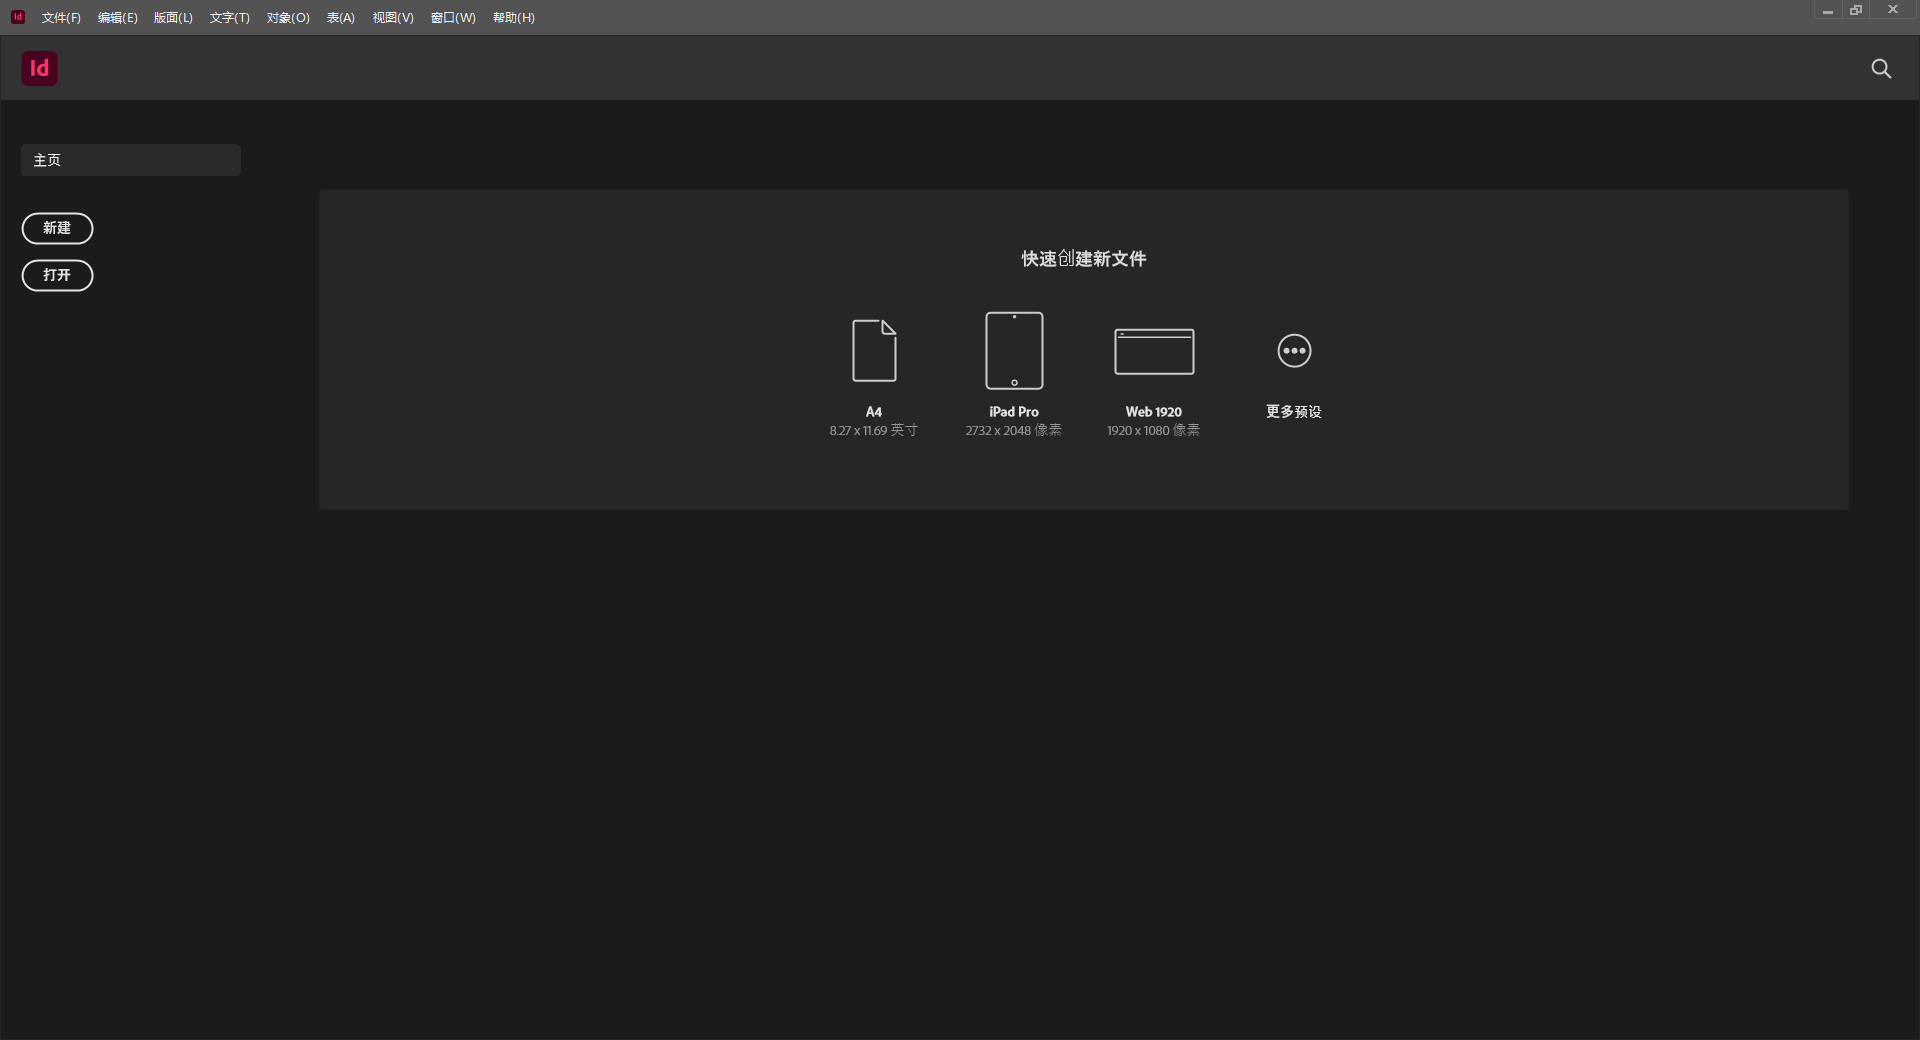This screenshot has width=1920, height=1040.
Task: Click the InDesign home logo icon
Action: coord(39,68)
